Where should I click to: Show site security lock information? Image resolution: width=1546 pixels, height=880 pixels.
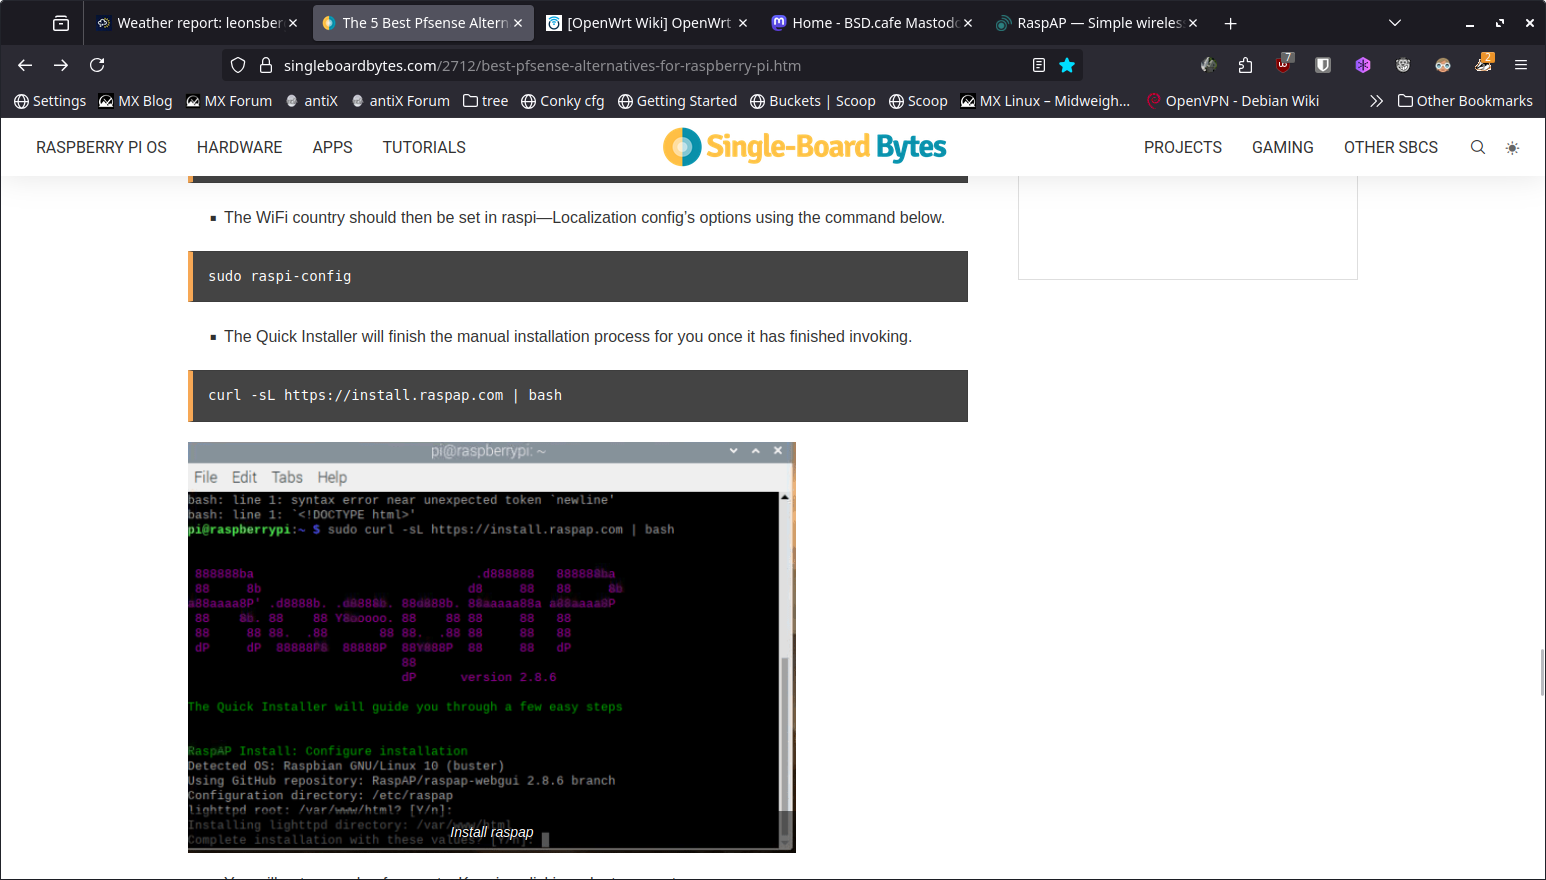pos(266,65)
